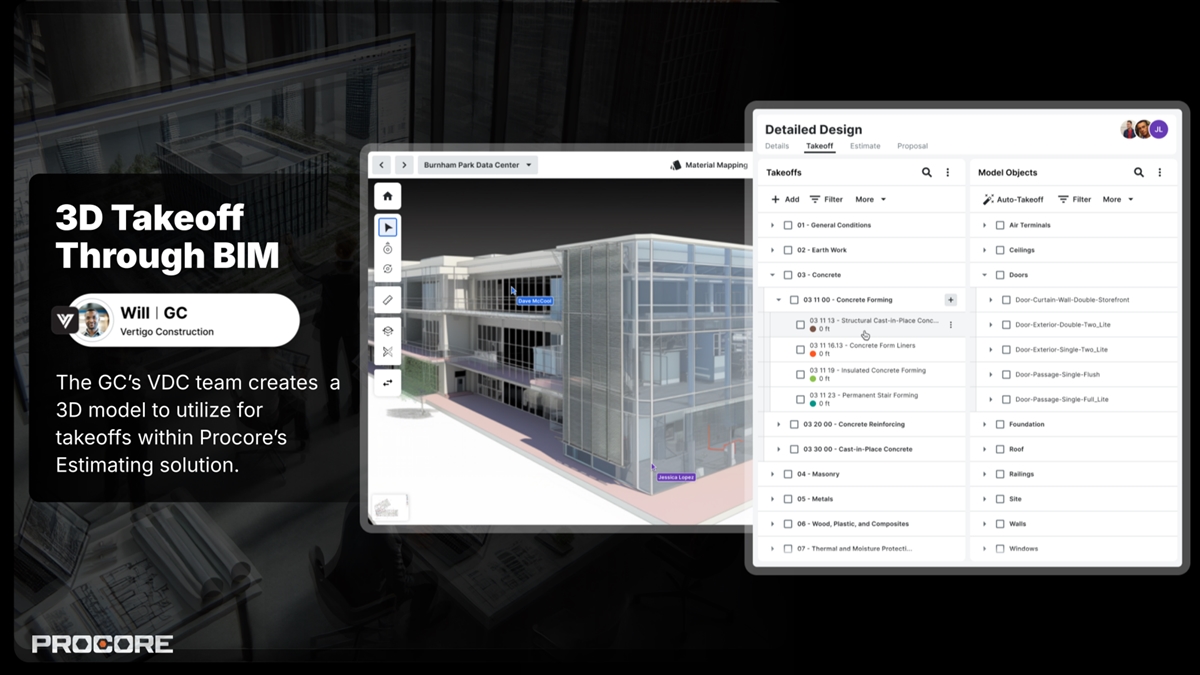Viewport: 1200px width, 675px height.
Task: Open Burnham Park Data Center dropdown
Action: [x=478, y=165]
